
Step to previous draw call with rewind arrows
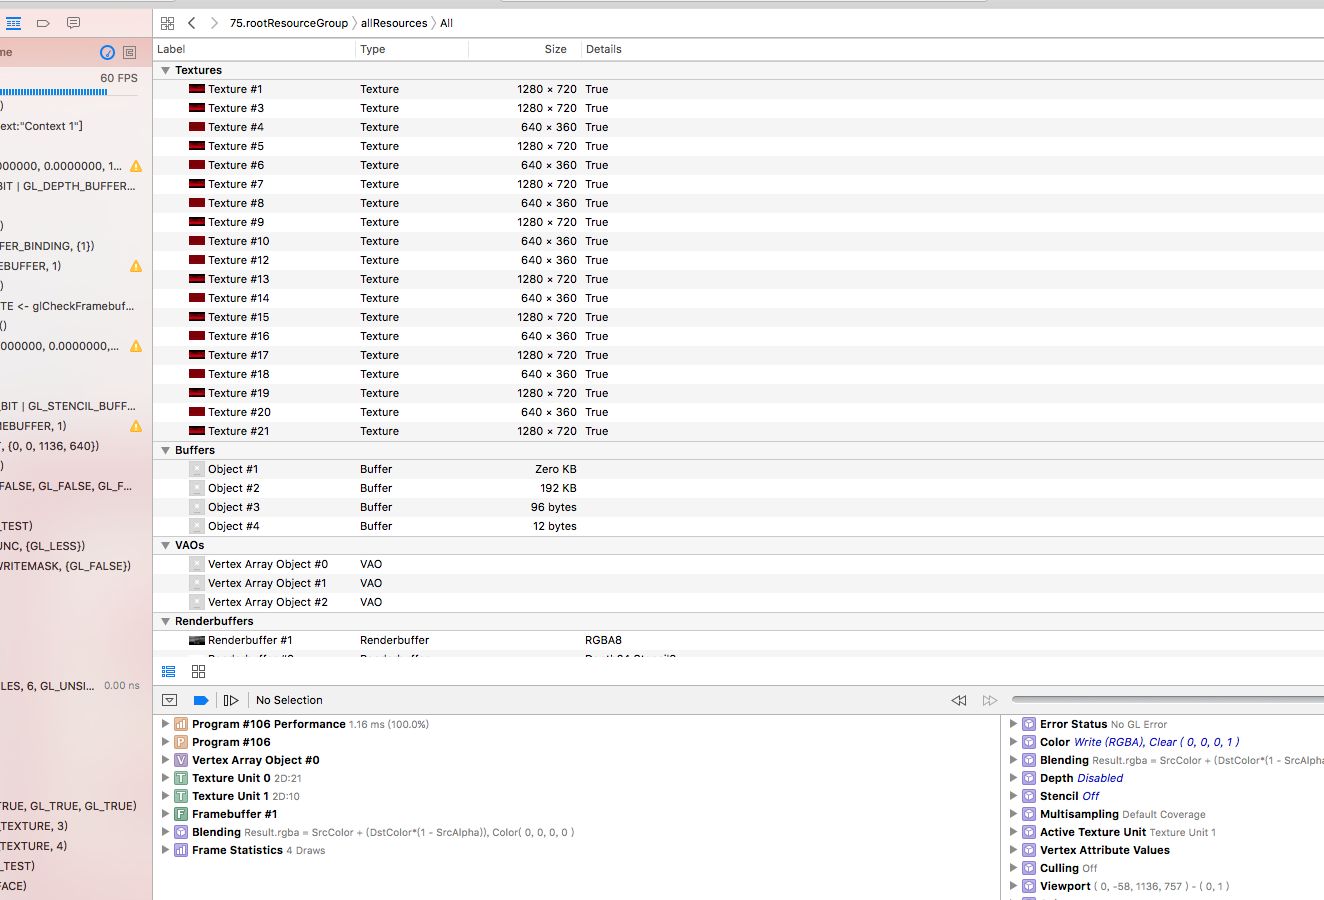click(958, 700)
